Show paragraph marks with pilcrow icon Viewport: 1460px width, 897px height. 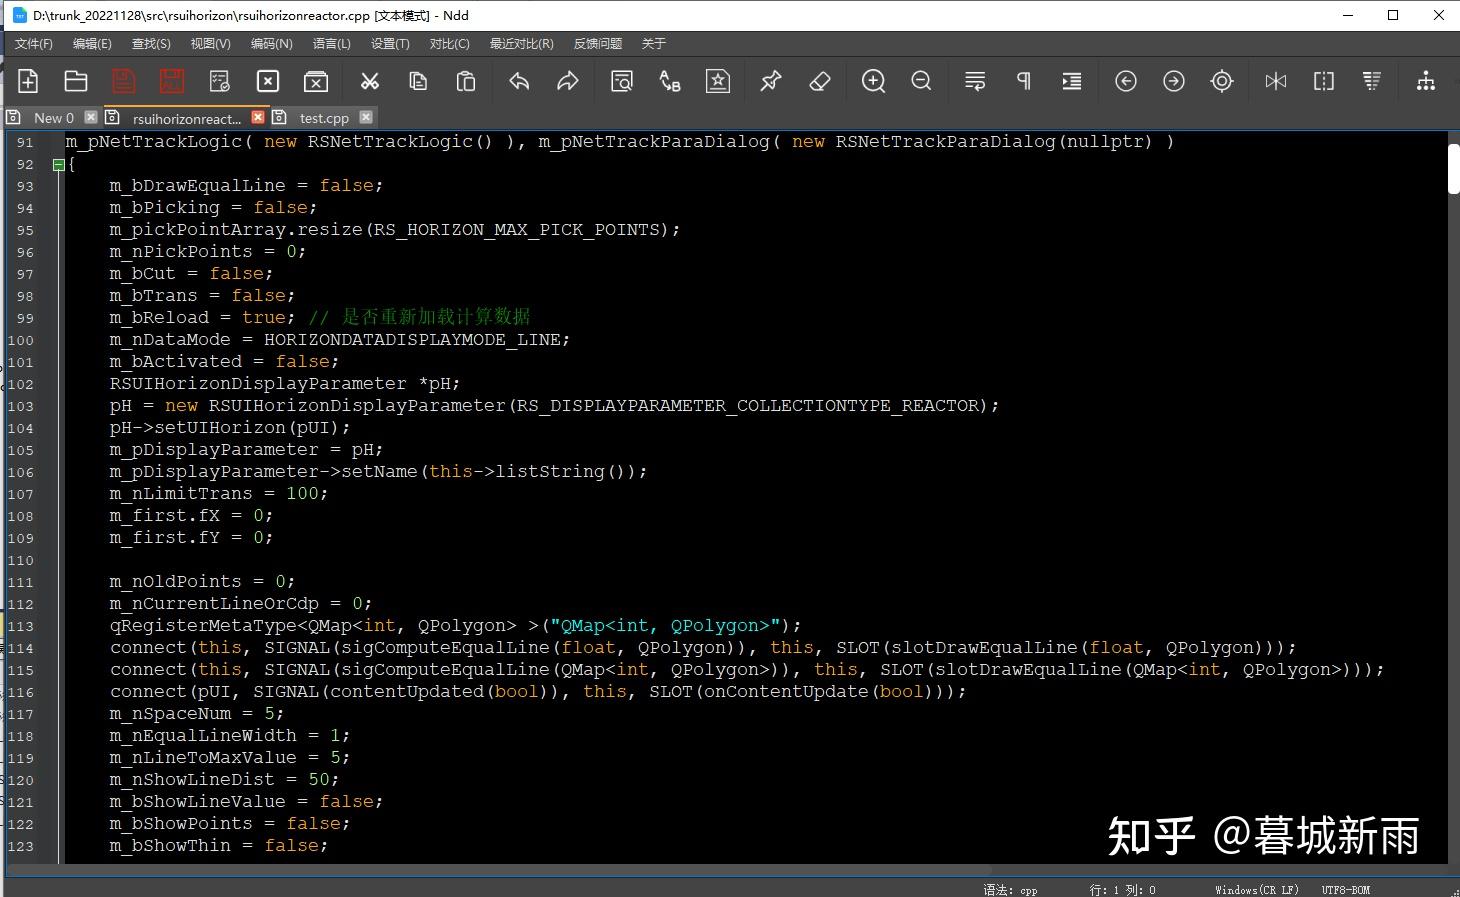click(x=1024, y=81)
